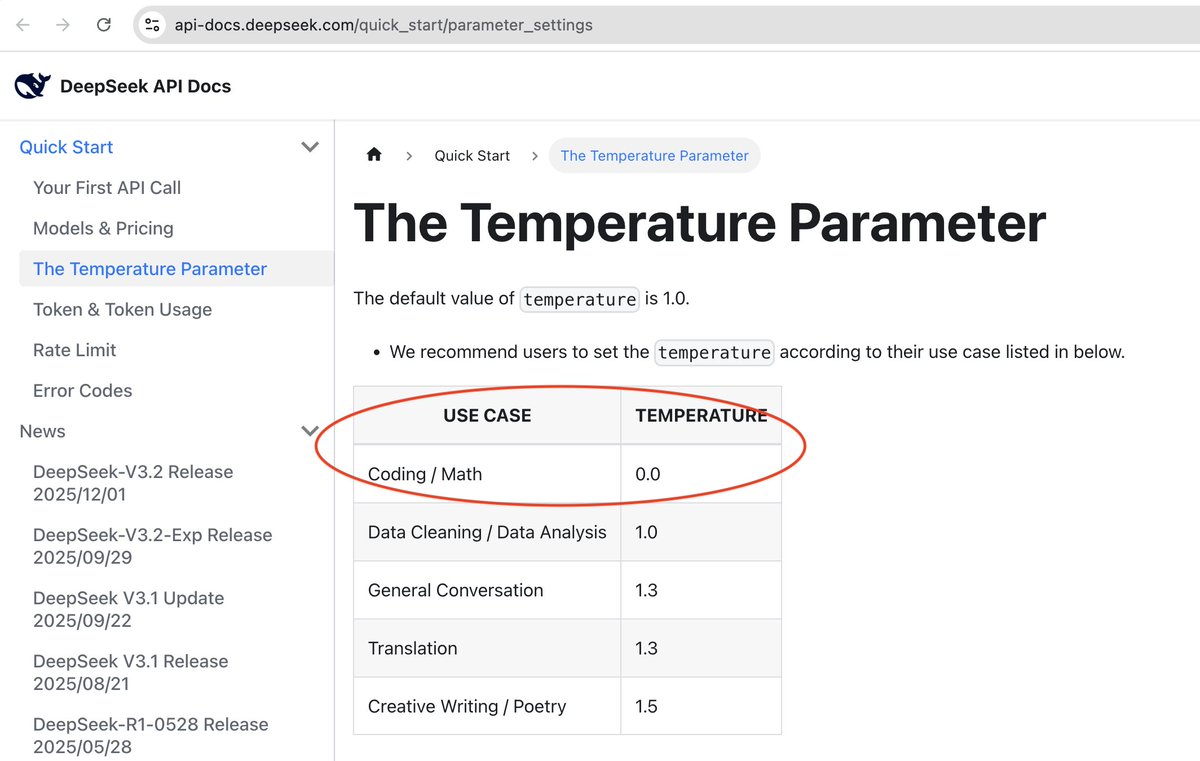The image size is (1200, 761).
Task: Click the General Conversation table cell
Action: pos(487,590)
